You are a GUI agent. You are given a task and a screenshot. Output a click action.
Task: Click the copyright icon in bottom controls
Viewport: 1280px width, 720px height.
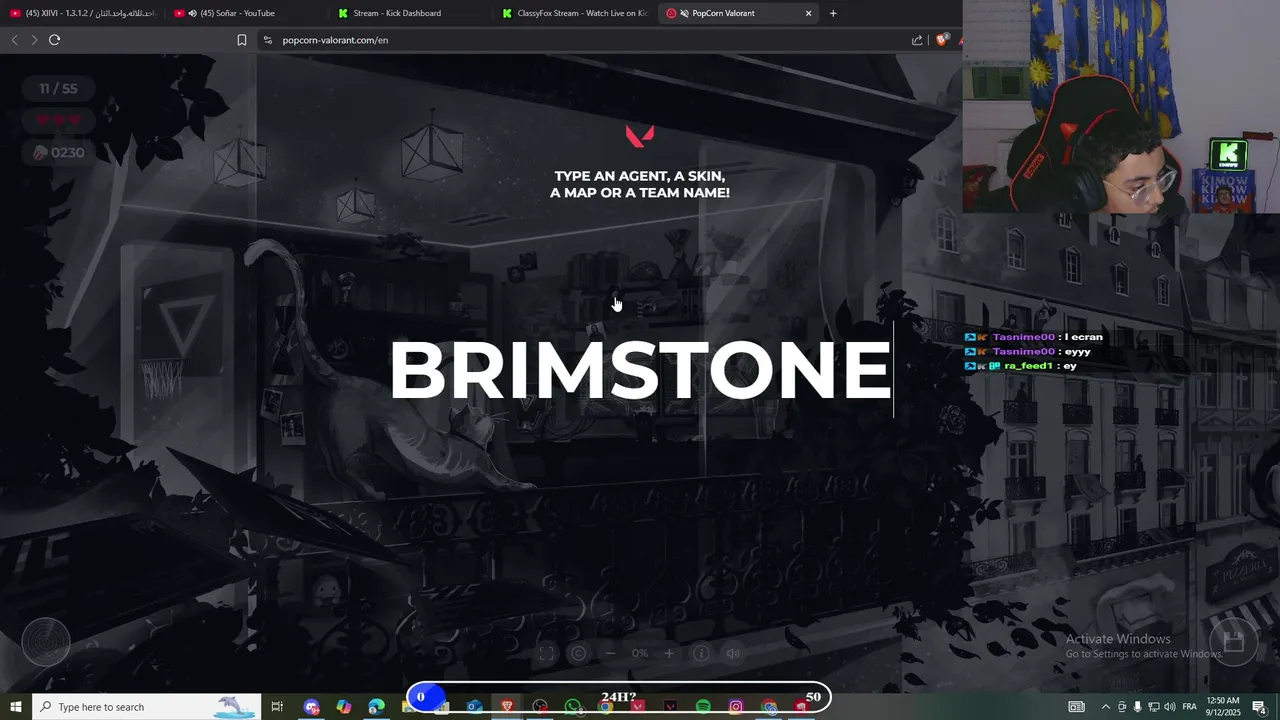pyautogui.click(x=578, y=653)
